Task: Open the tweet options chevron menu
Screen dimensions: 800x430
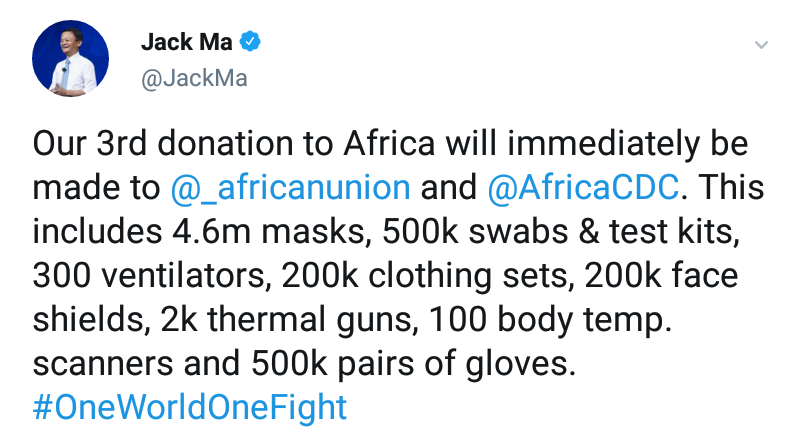Action: click(761, 46)
